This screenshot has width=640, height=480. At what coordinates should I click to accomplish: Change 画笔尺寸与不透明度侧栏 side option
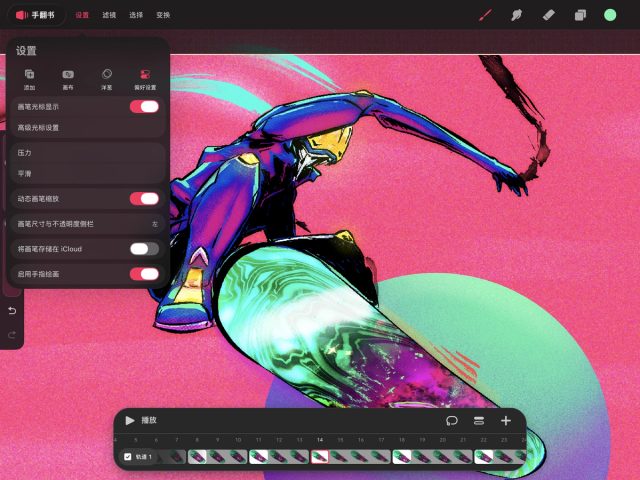[x=88, y=224]
